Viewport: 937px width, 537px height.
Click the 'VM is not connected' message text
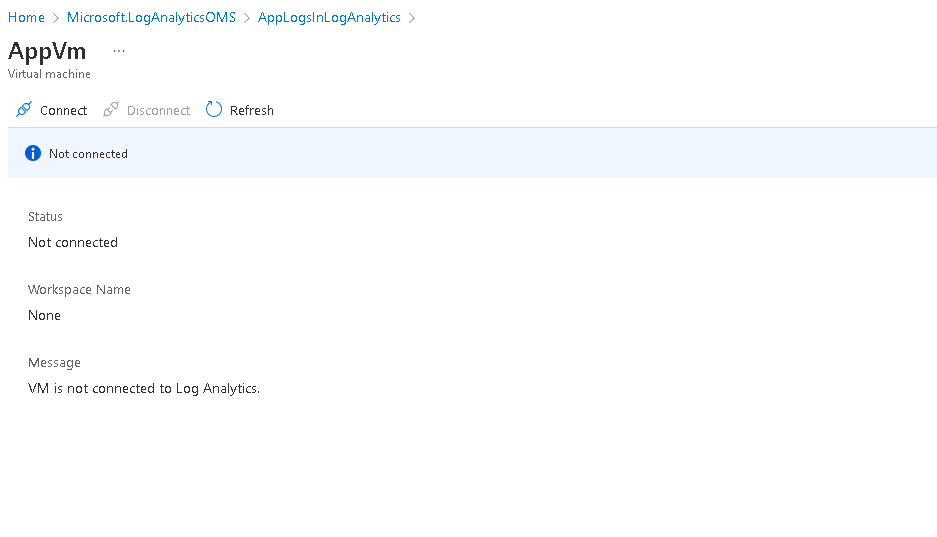pos(144,388)
